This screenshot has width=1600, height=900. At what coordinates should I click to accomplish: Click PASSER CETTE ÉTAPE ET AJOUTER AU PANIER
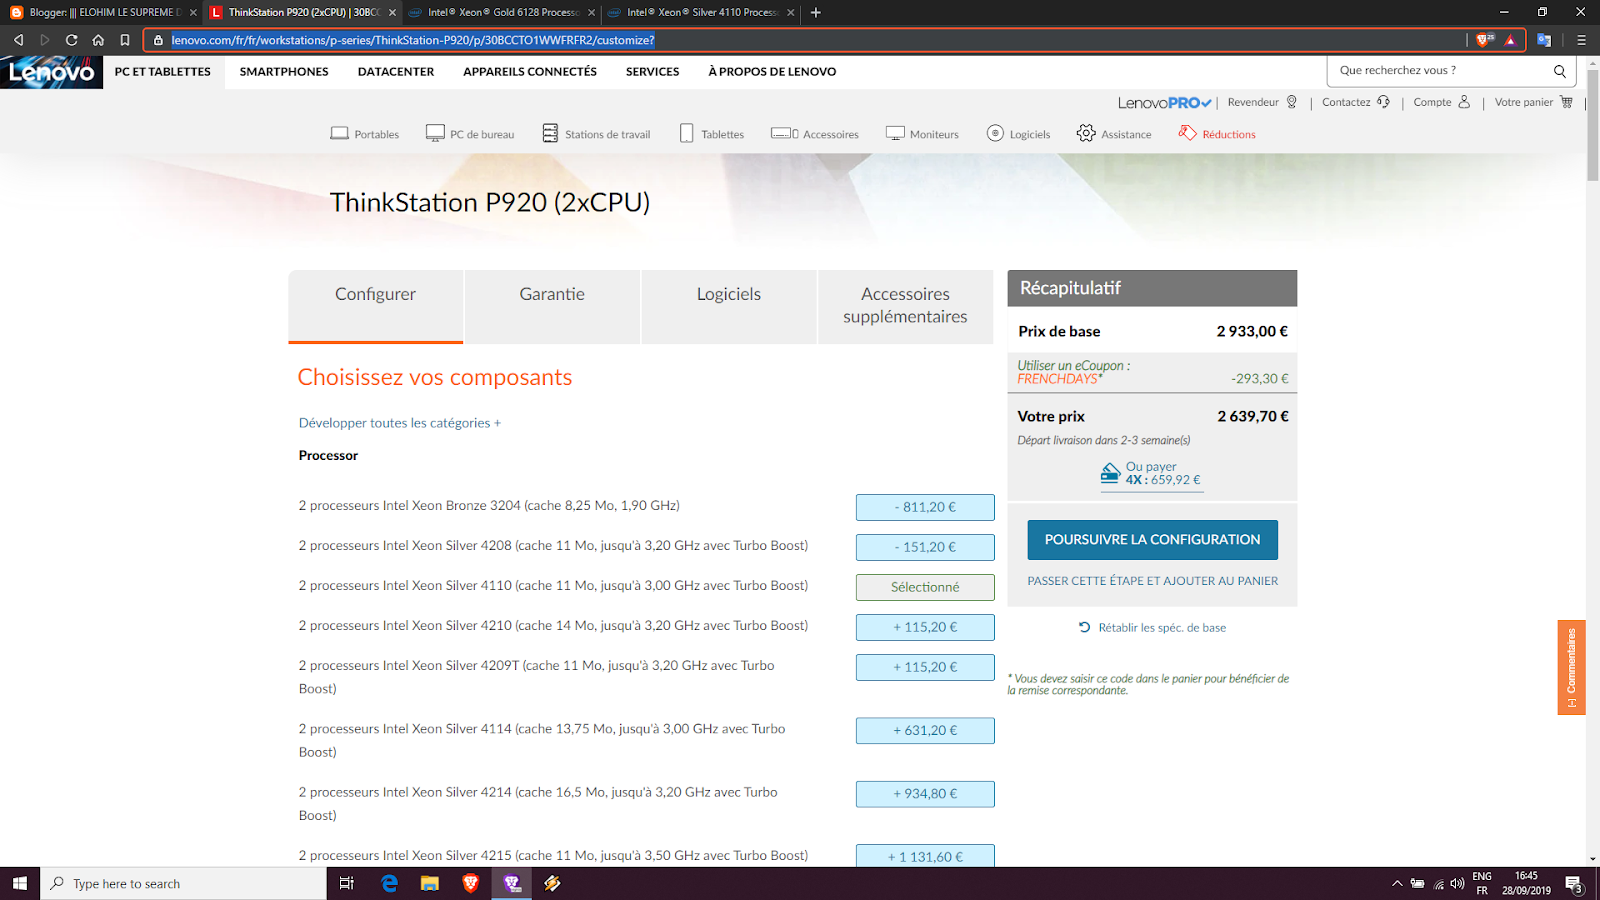1152,581
